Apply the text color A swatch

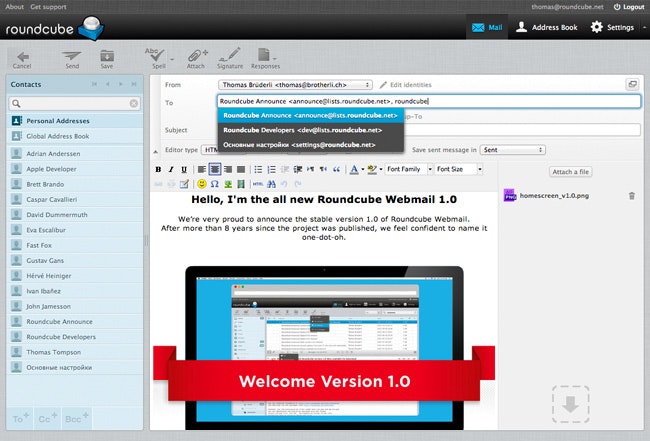[354, 169]
